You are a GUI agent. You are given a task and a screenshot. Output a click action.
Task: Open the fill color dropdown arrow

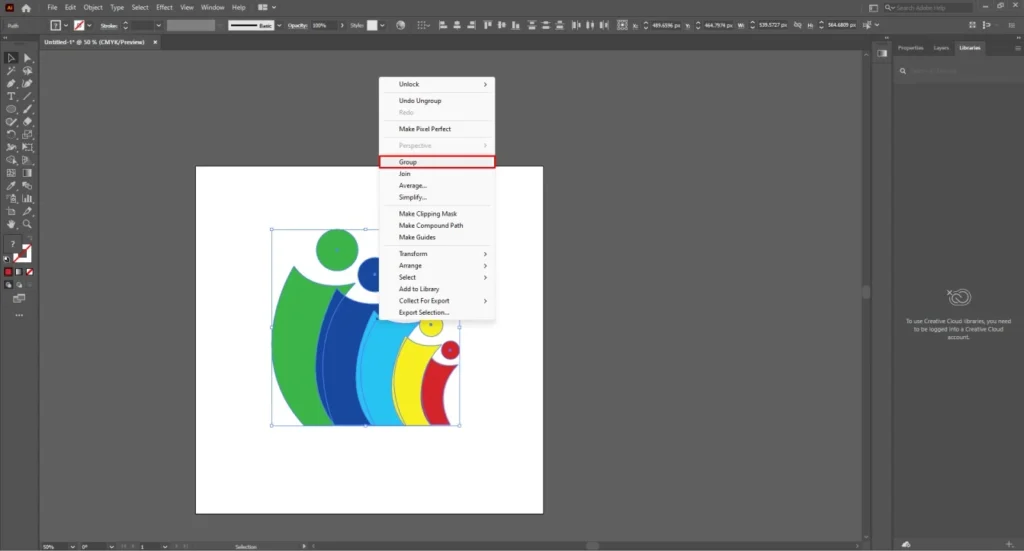(66, 25)
